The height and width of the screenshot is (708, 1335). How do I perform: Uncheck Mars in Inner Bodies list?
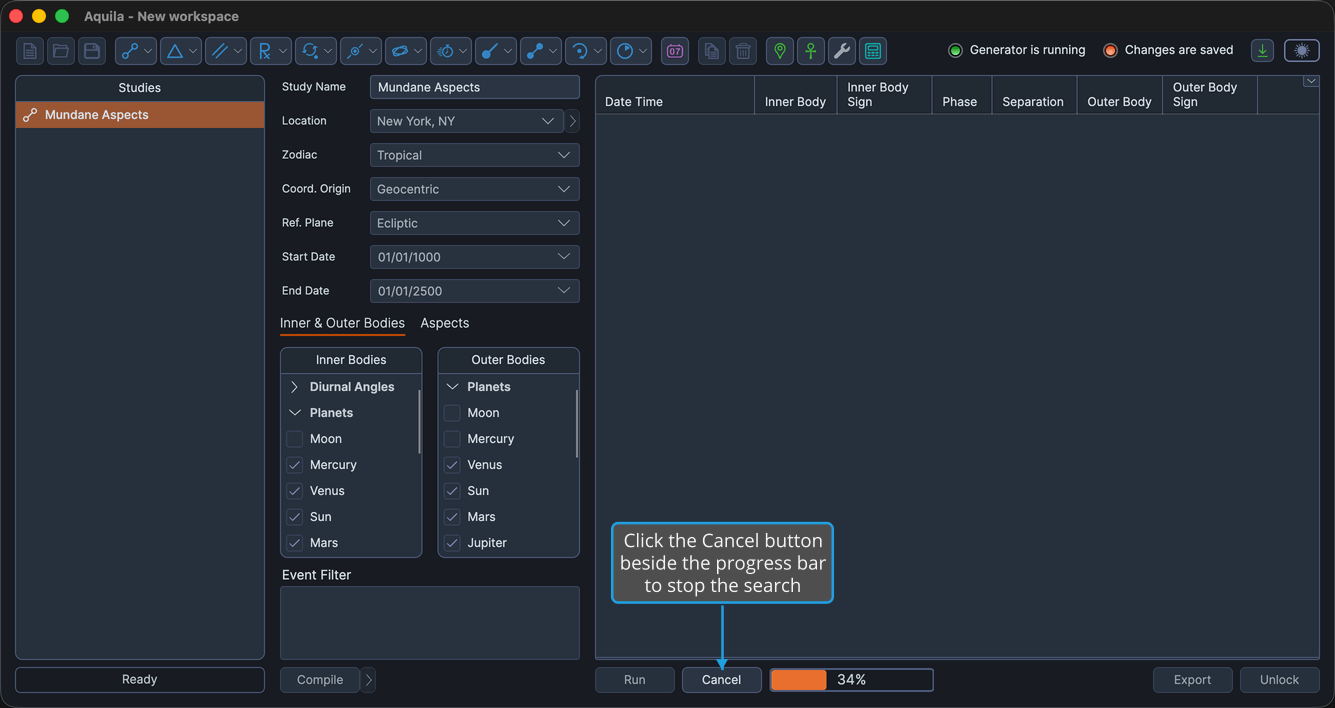[x=294, y=543]
